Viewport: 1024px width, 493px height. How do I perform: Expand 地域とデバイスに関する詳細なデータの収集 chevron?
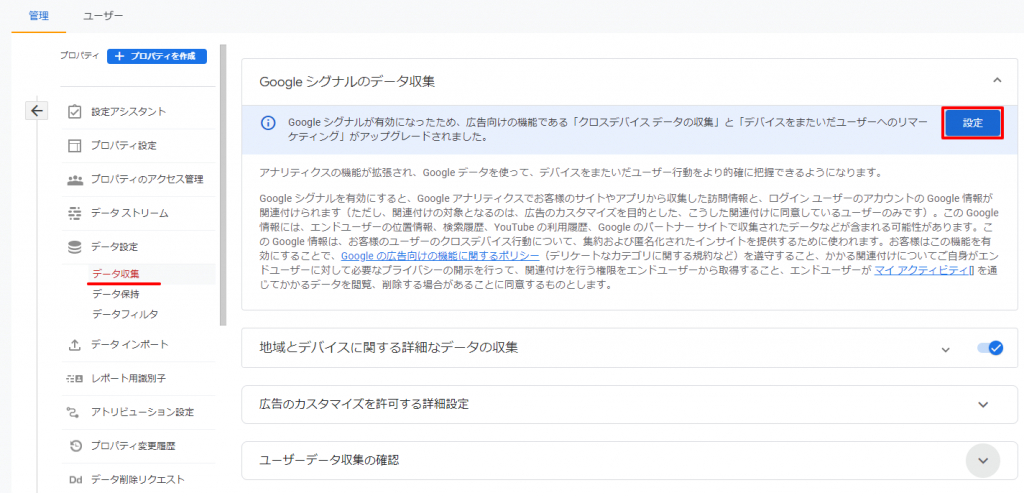pyautogui.click(x=946, y=349)
